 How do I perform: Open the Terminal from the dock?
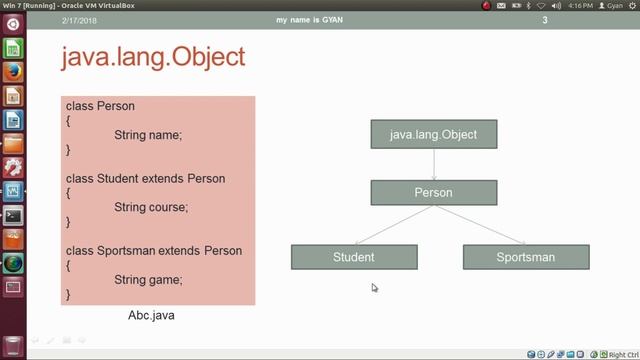point(13,216)
